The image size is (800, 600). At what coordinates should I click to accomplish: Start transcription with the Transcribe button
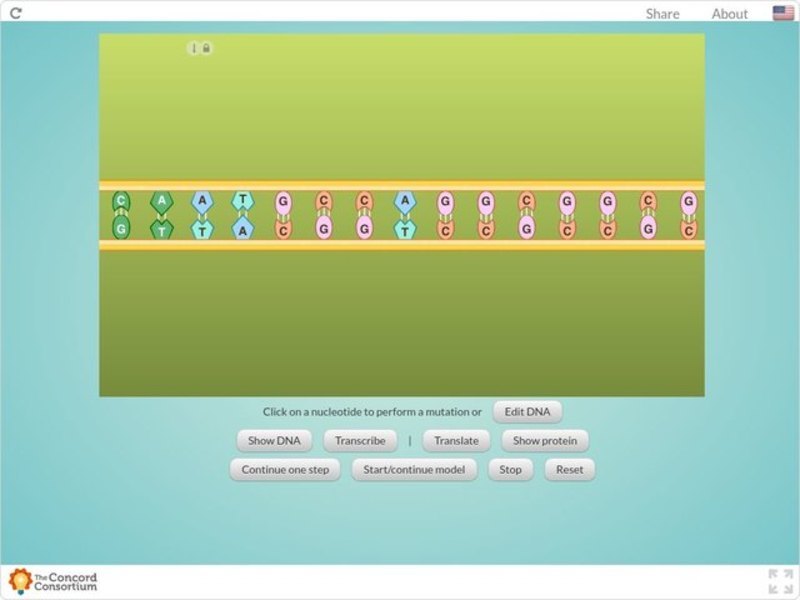[360, 440]
